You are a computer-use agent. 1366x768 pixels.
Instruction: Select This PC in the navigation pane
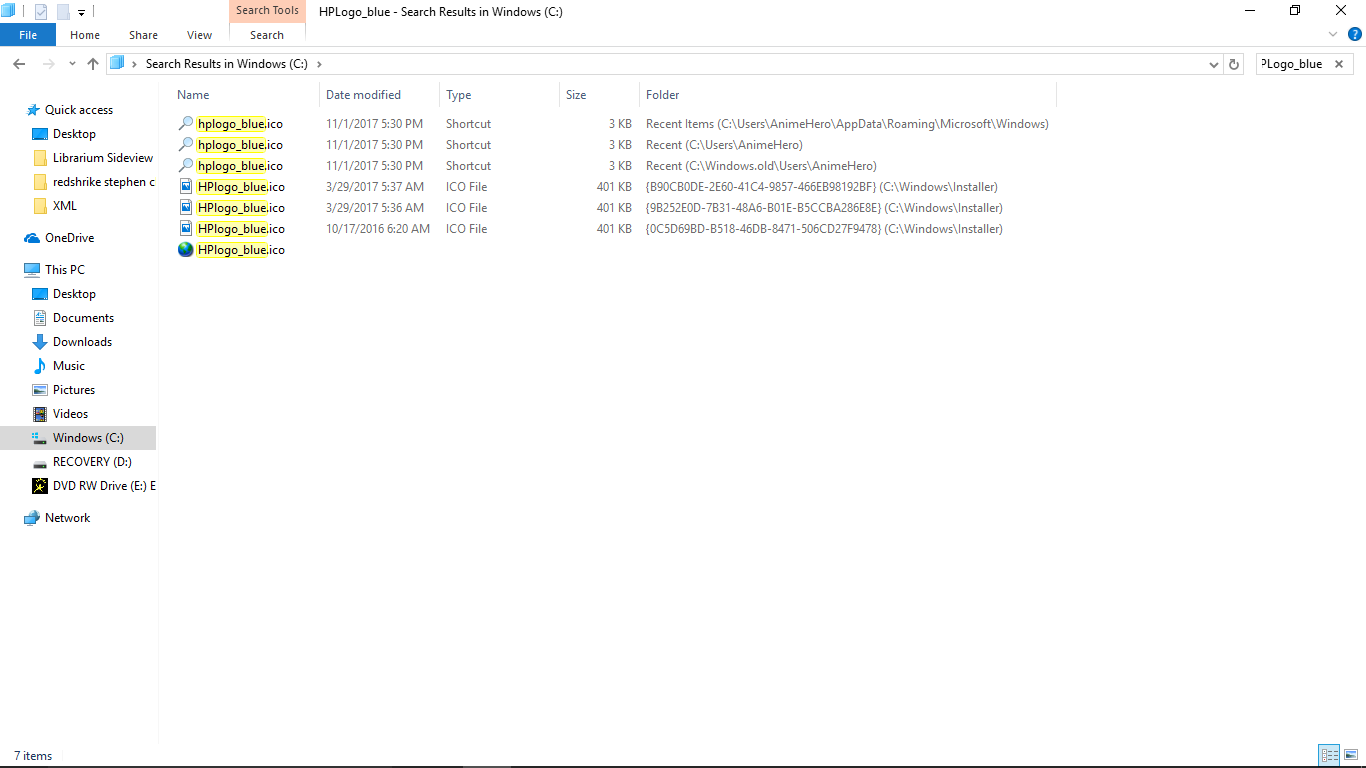64,270
